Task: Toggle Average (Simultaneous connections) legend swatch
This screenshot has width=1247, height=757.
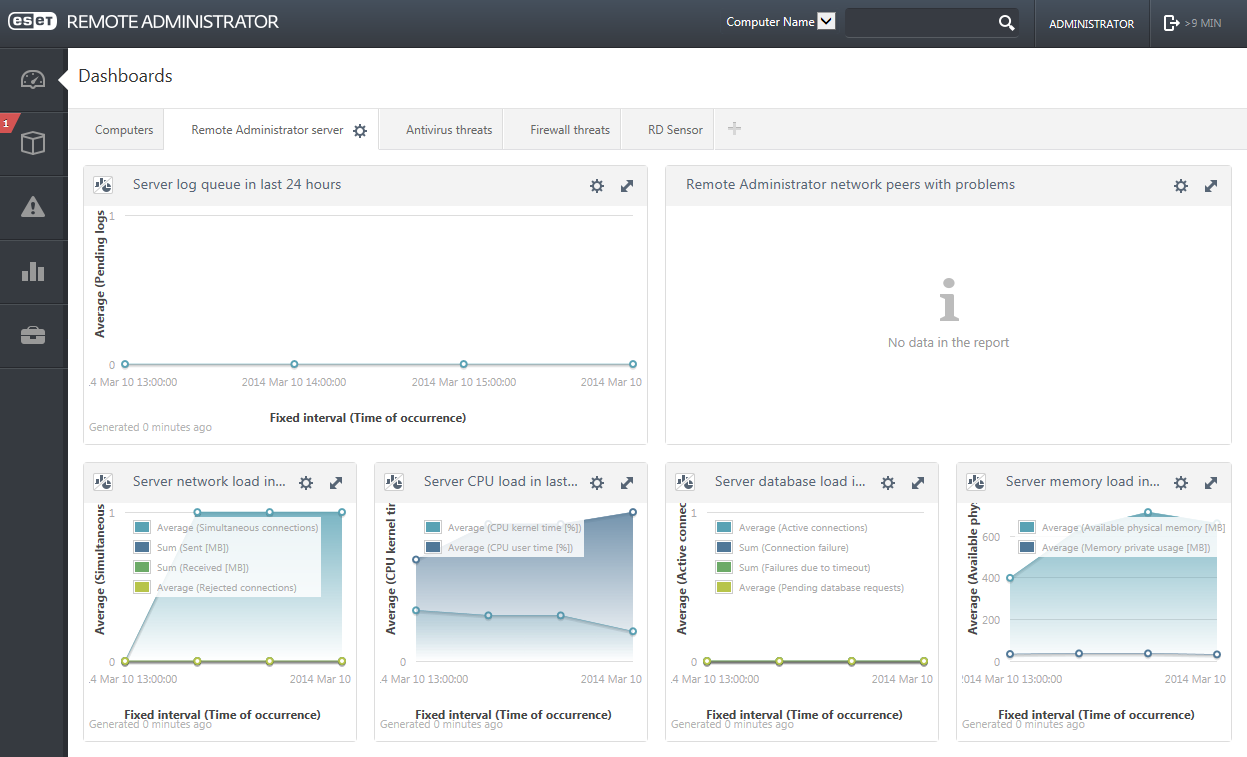Action: click(x=141, y=527)
